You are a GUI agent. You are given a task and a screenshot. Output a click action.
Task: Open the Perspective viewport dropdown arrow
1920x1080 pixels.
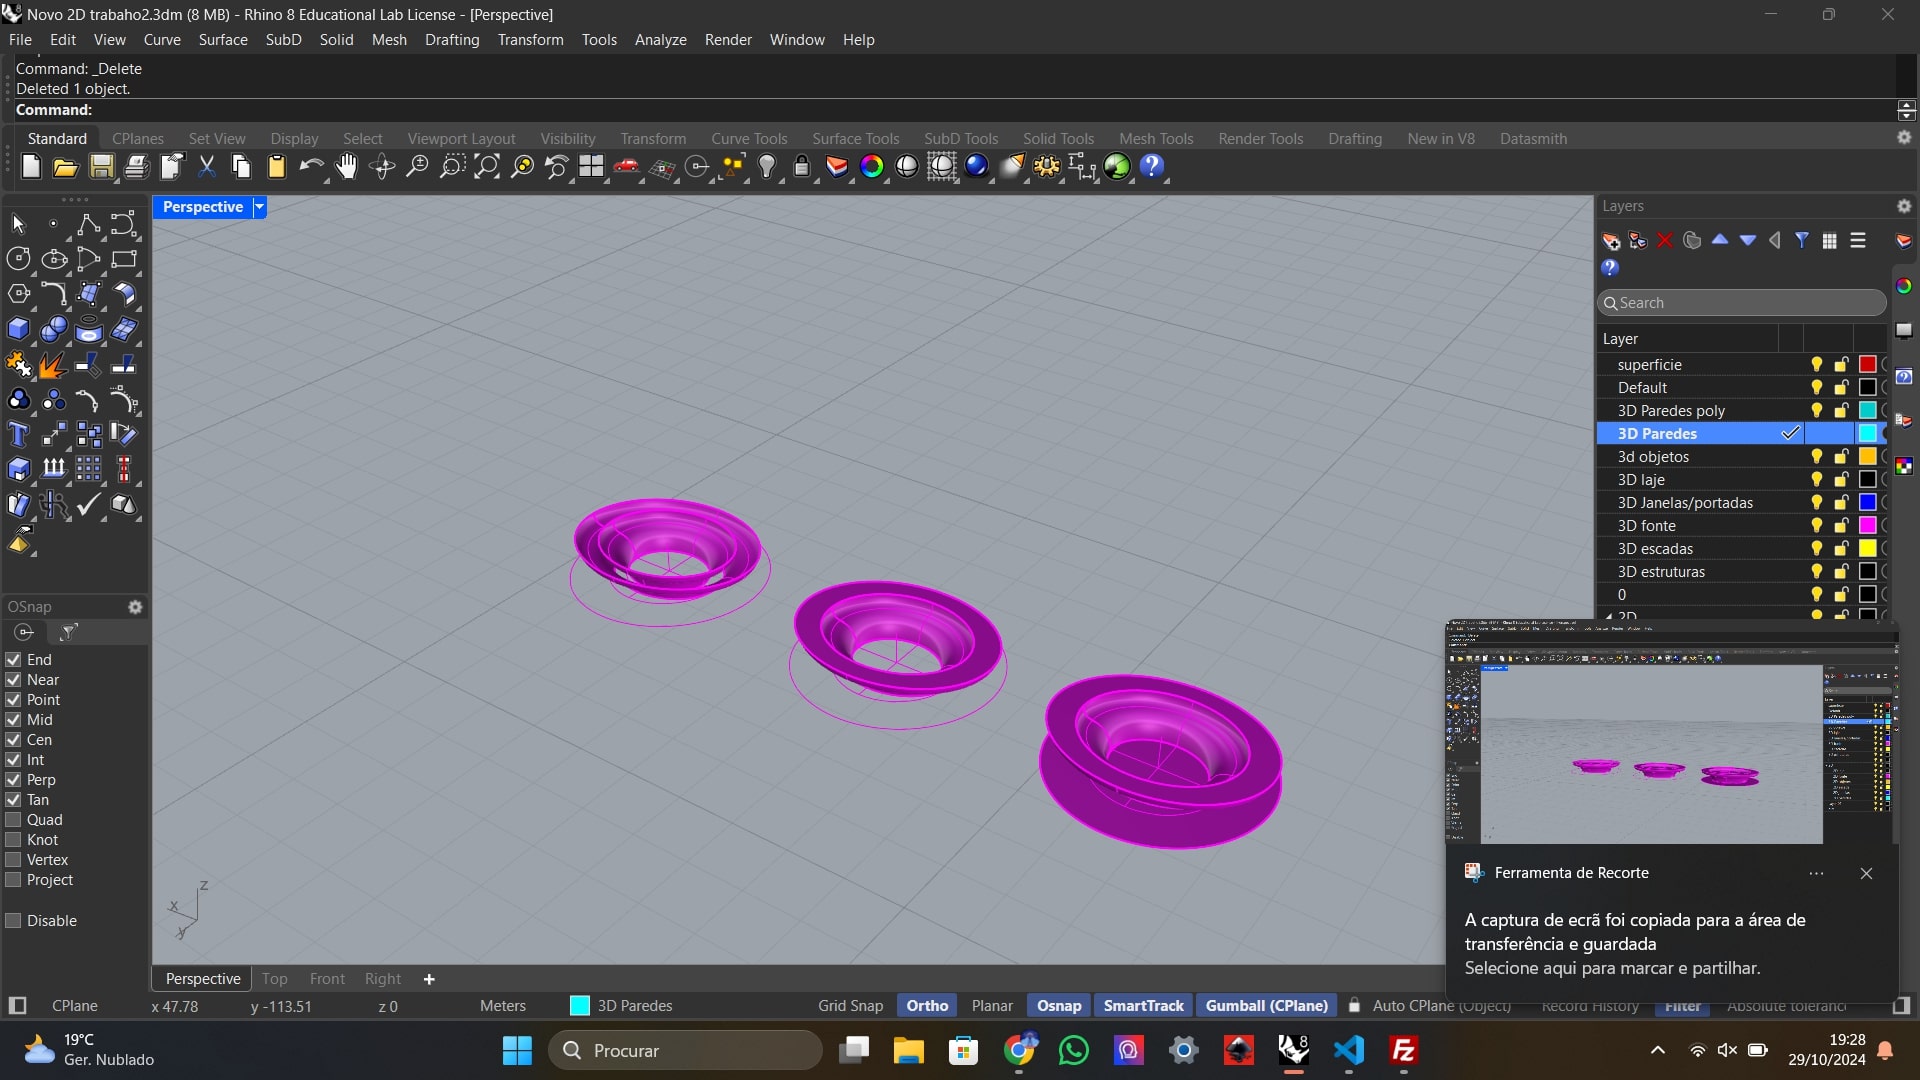[x=259, y=207]
